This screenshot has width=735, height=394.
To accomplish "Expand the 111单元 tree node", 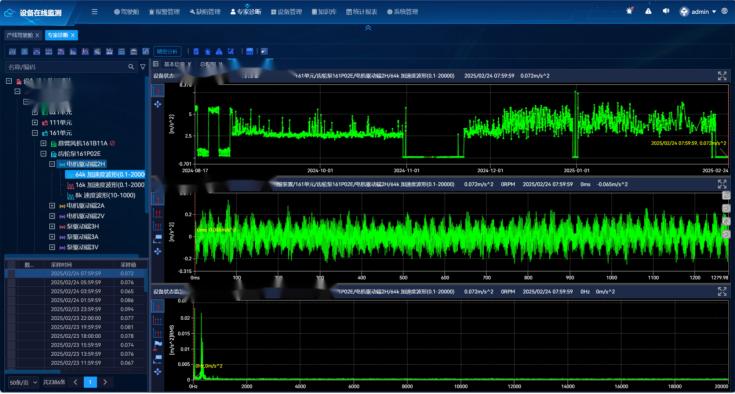I will pyautogui.click(x=35, y=123).
